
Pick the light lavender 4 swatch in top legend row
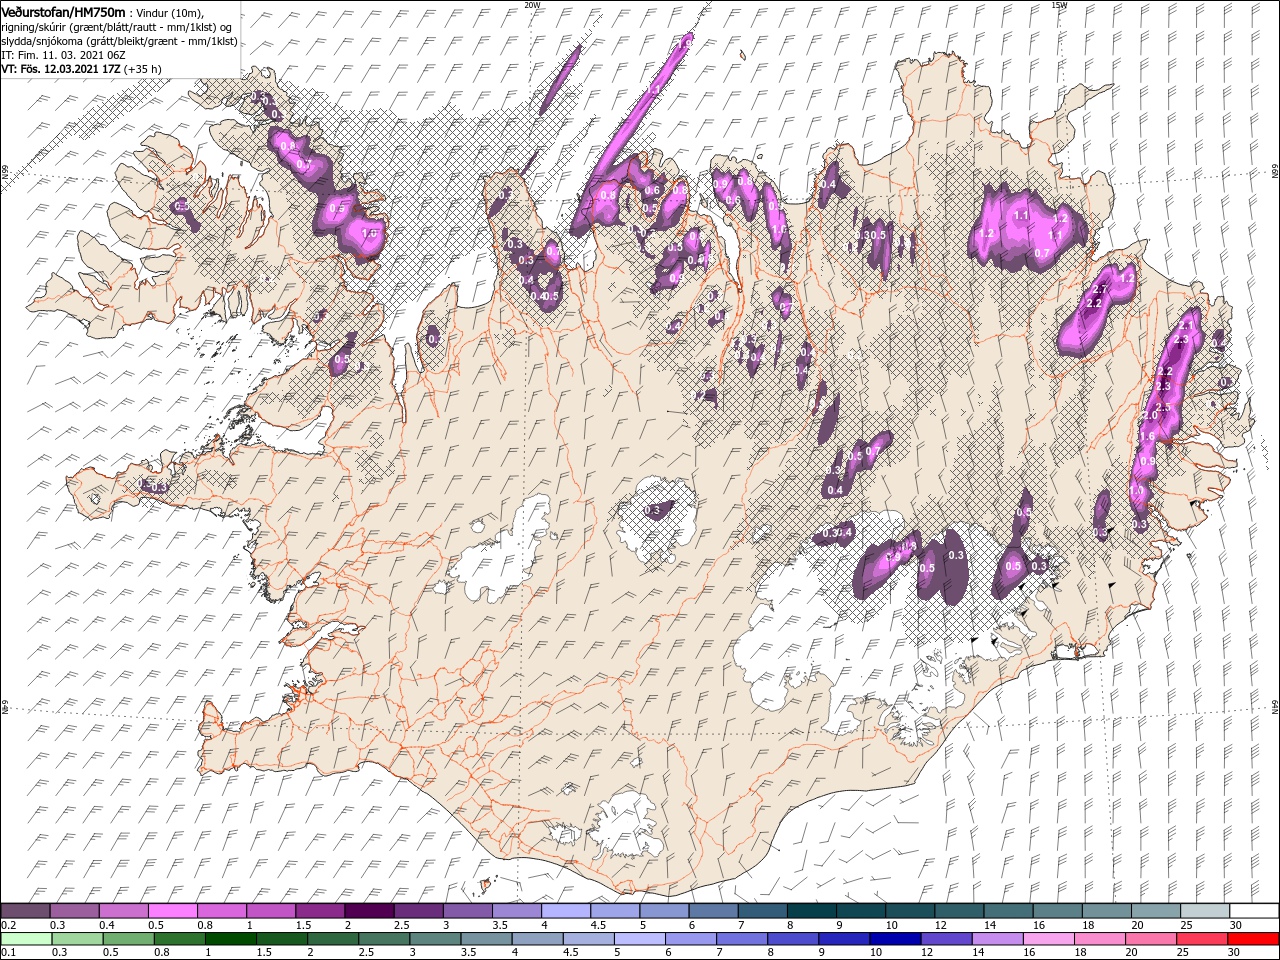(x=565, y=911)
